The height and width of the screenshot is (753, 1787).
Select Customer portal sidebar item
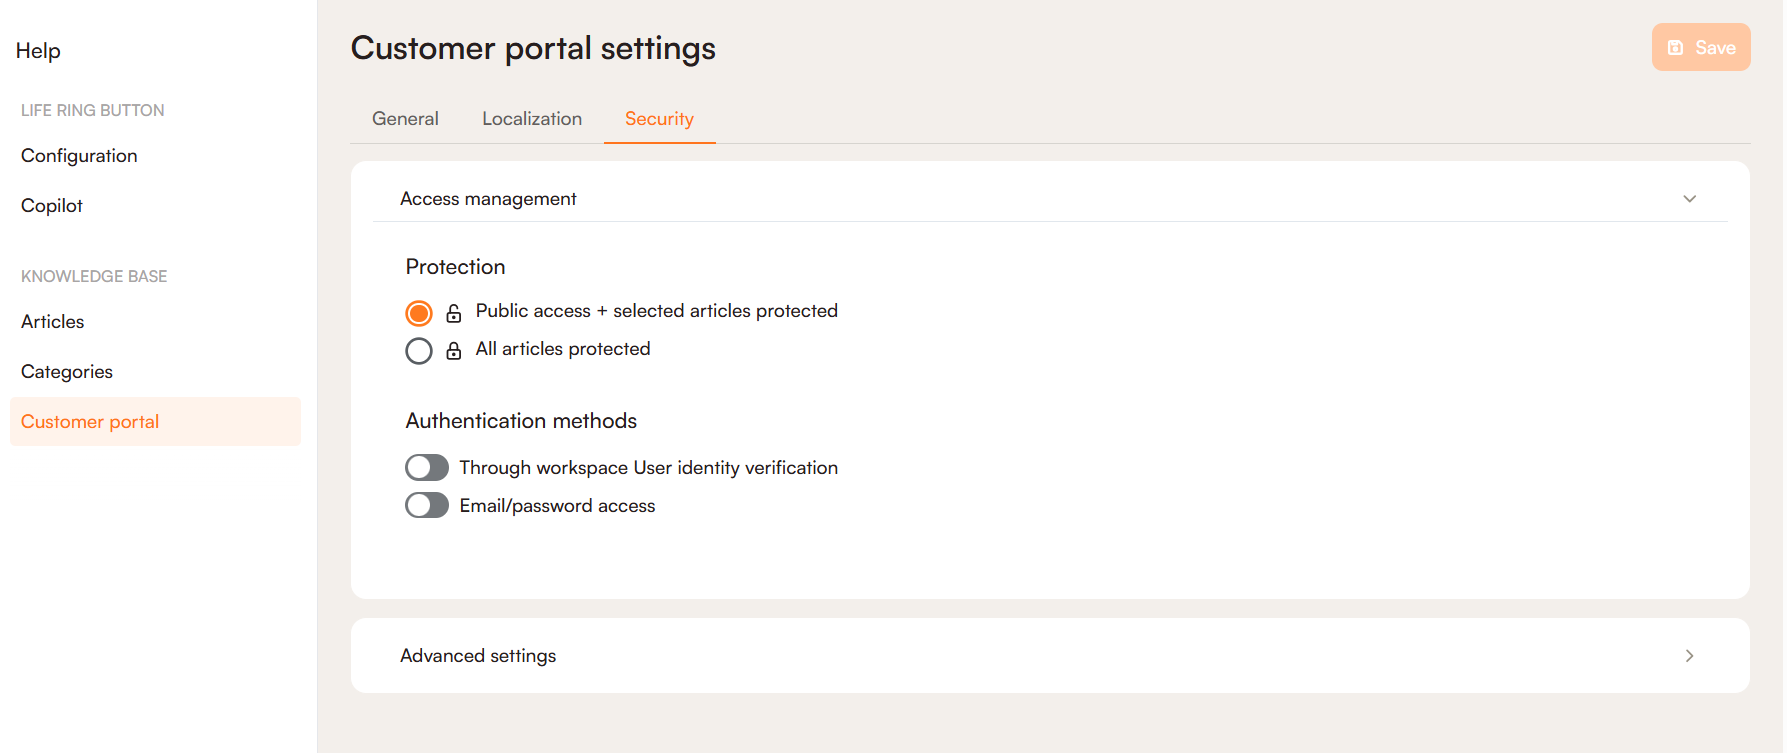tap(90, 422)
